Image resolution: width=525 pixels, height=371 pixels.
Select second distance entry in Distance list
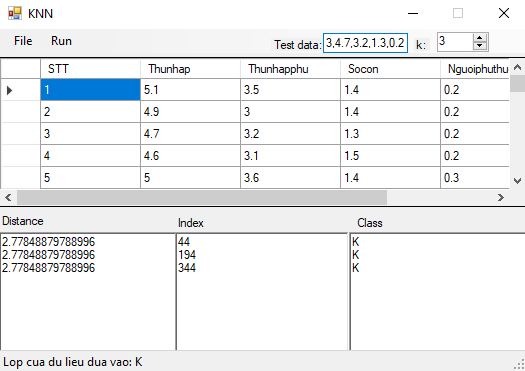click(49, 255)
